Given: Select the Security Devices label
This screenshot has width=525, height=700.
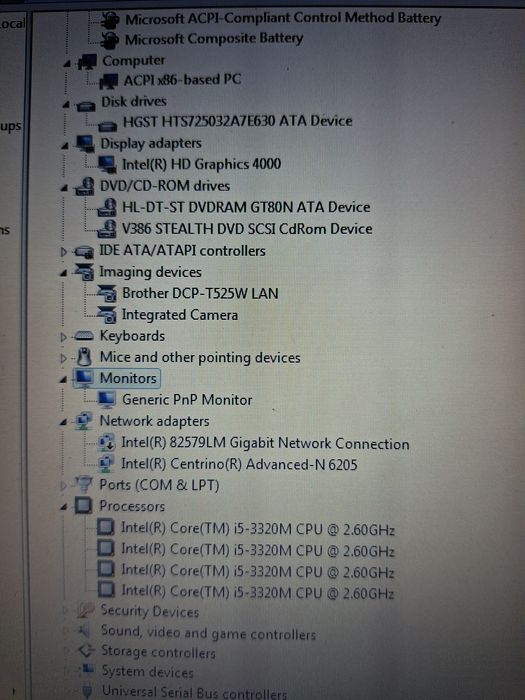Looking at the screenshot, I should pyautogui.click(x=150, y=611).
